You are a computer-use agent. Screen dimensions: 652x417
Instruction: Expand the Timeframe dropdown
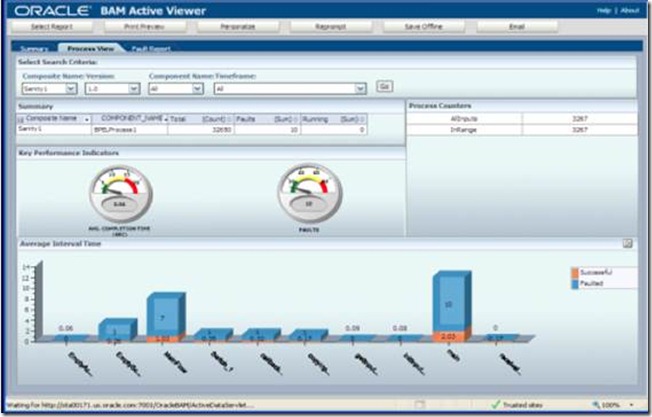tap(359, 88)
